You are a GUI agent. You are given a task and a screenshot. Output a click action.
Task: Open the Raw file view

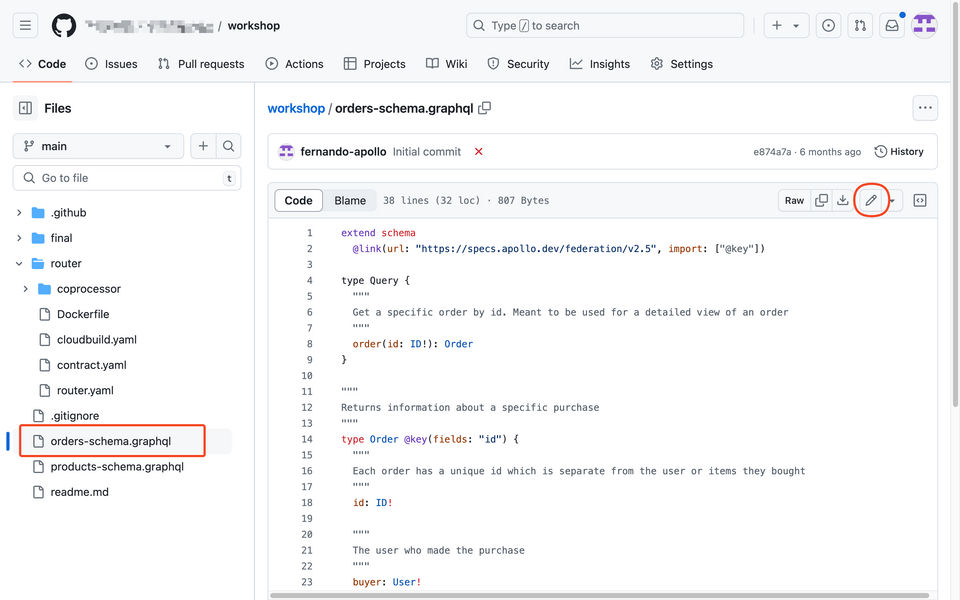click(x=794, y=200)
